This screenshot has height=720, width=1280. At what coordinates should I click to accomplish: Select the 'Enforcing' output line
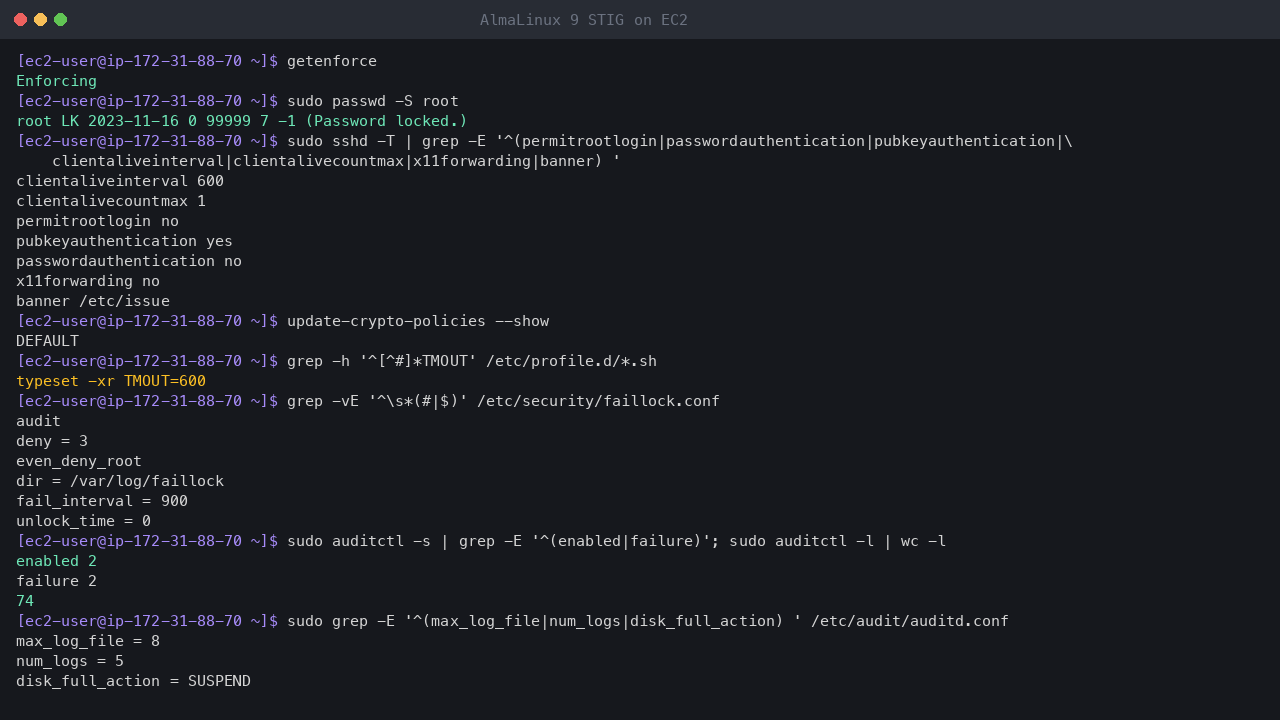point(56,81)
